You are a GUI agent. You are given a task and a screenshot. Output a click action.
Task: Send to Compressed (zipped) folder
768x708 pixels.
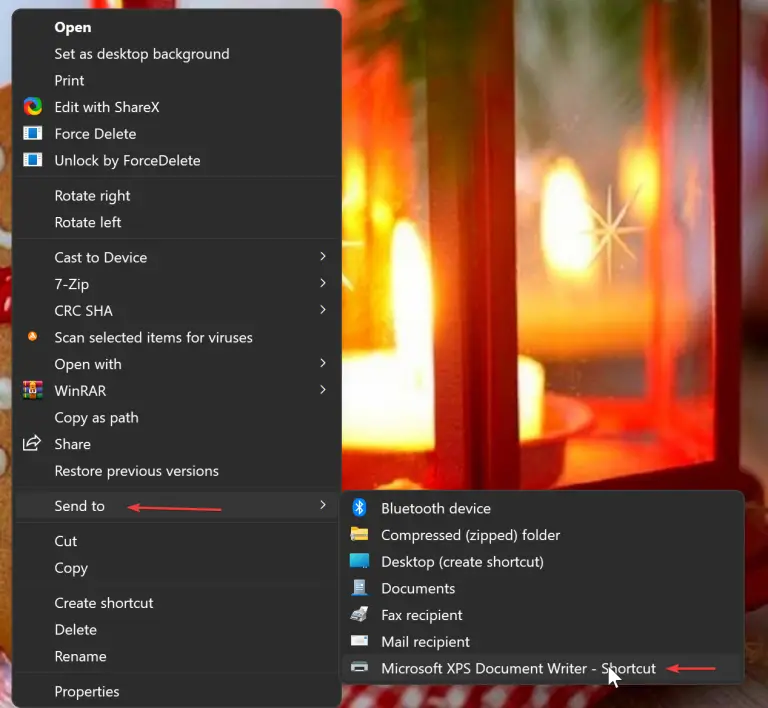tap(543, 535)
